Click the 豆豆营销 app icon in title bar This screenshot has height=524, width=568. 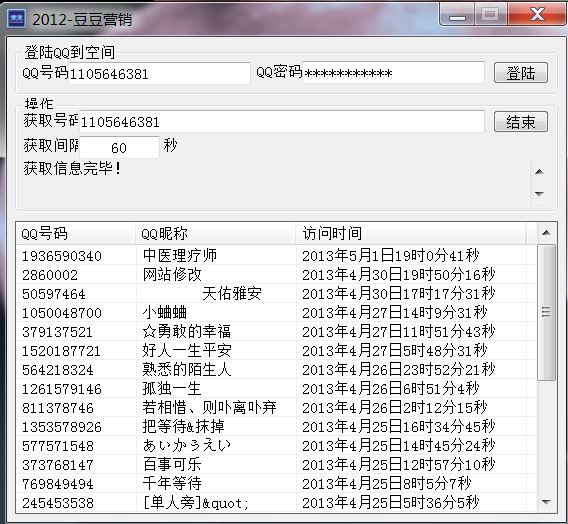point(17,18)
